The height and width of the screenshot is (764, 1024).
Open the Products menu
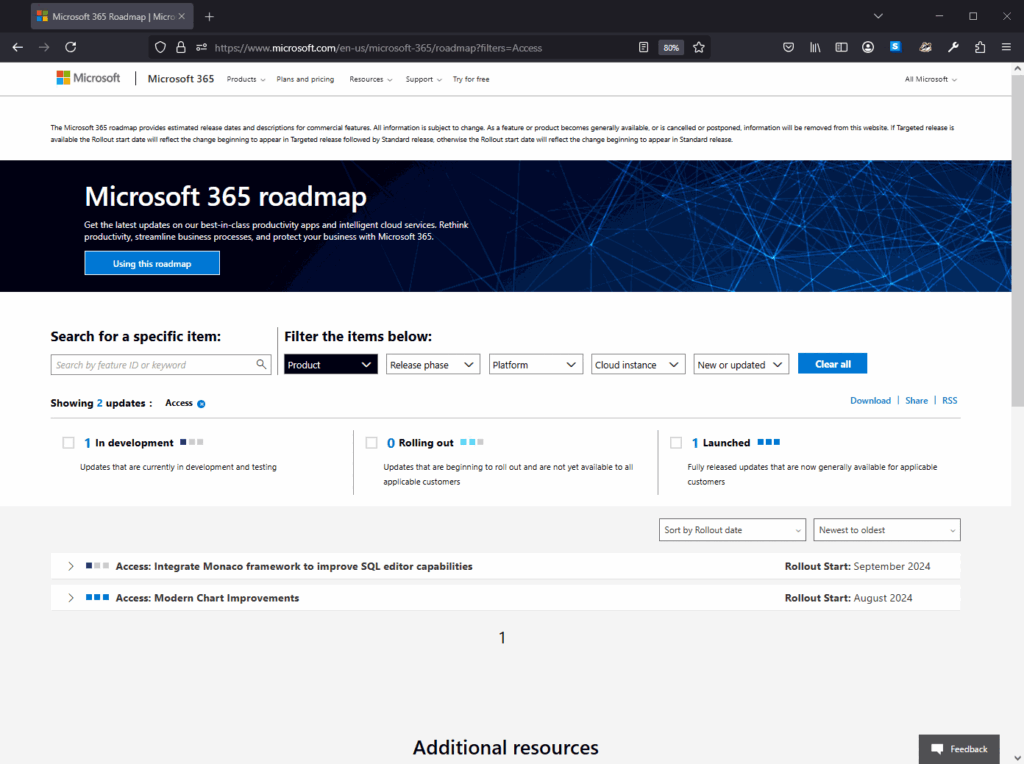pyautogui.click(x=246, y=79)
